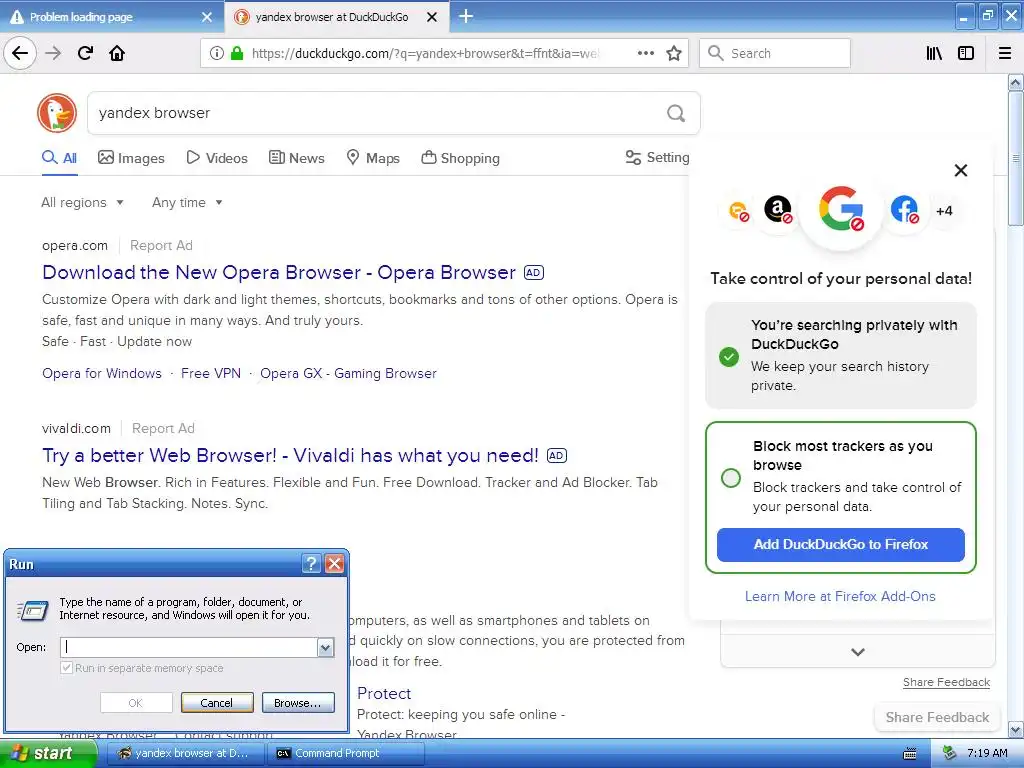Screen dimensions: 1024x768
Task: Select the Block most trackers radio circle
Action: tap(730, 478)
